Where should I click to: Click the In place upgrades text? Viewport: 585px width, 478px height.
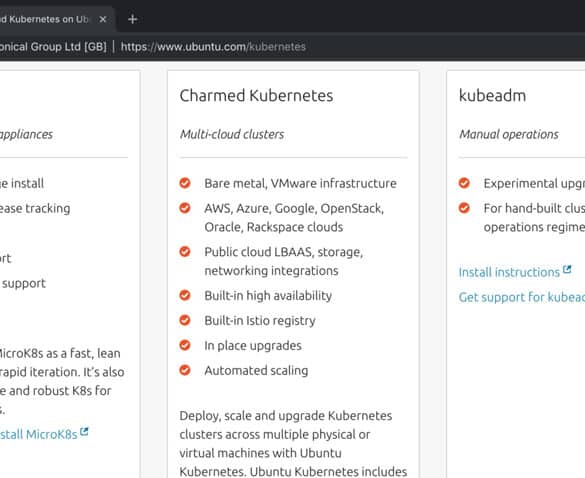(253, 346)
